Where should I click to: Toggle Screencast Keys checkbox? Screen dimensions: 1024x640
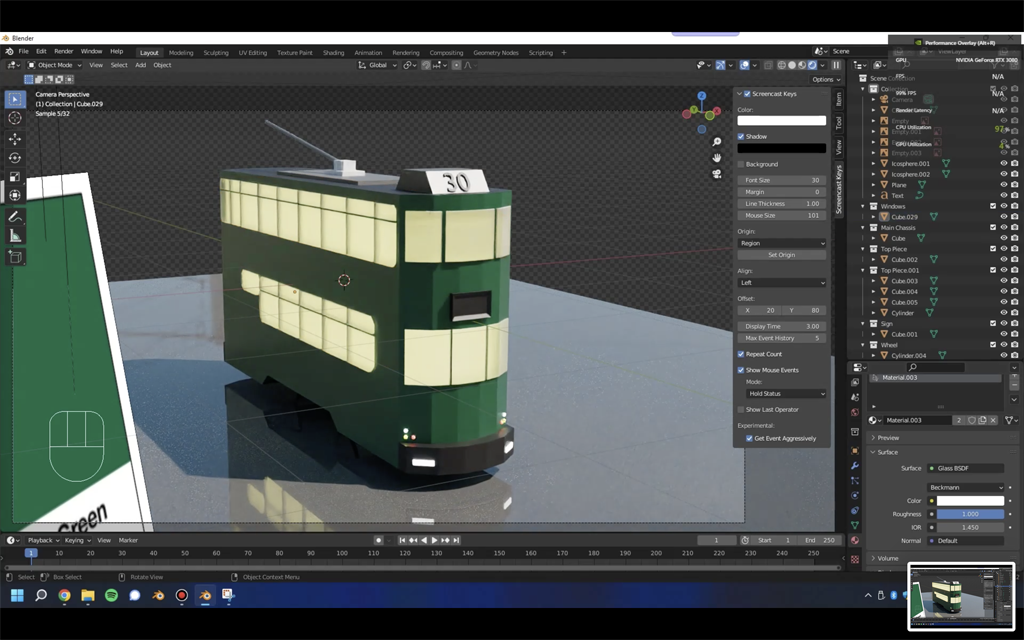747,94
